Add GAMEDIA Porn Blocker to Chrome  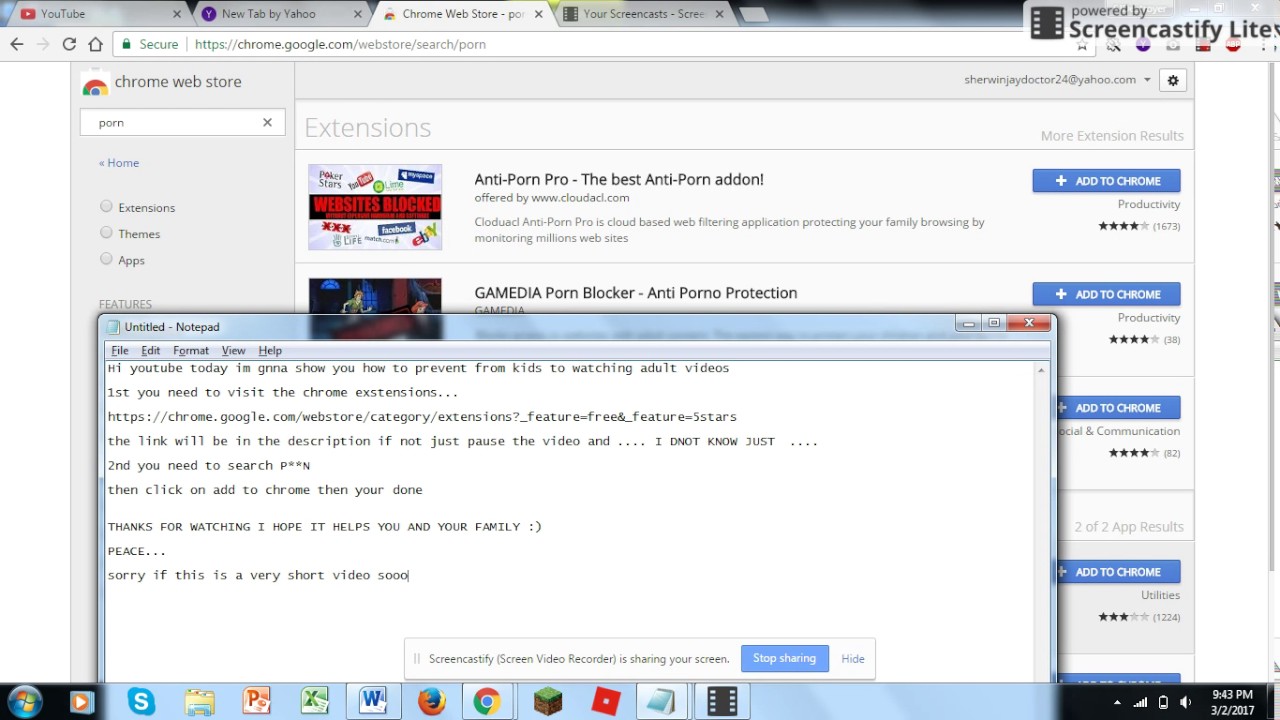[1106, 294]
